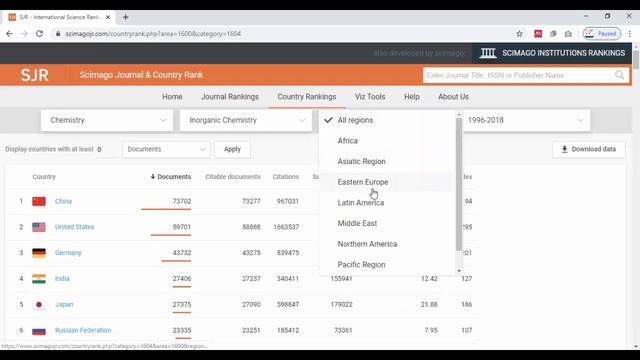Click Russian Federation flag icon
The height and width of the screenshot is (360, 640).
(x=39, y=330)
